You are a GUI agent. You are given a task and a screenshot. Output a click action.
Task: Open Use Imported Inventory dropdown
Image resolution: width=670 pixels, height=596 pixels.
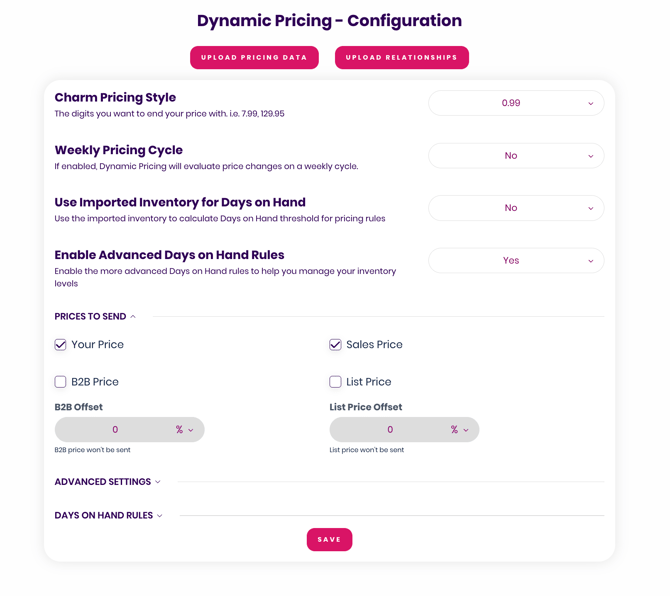(x=515, y=208)
